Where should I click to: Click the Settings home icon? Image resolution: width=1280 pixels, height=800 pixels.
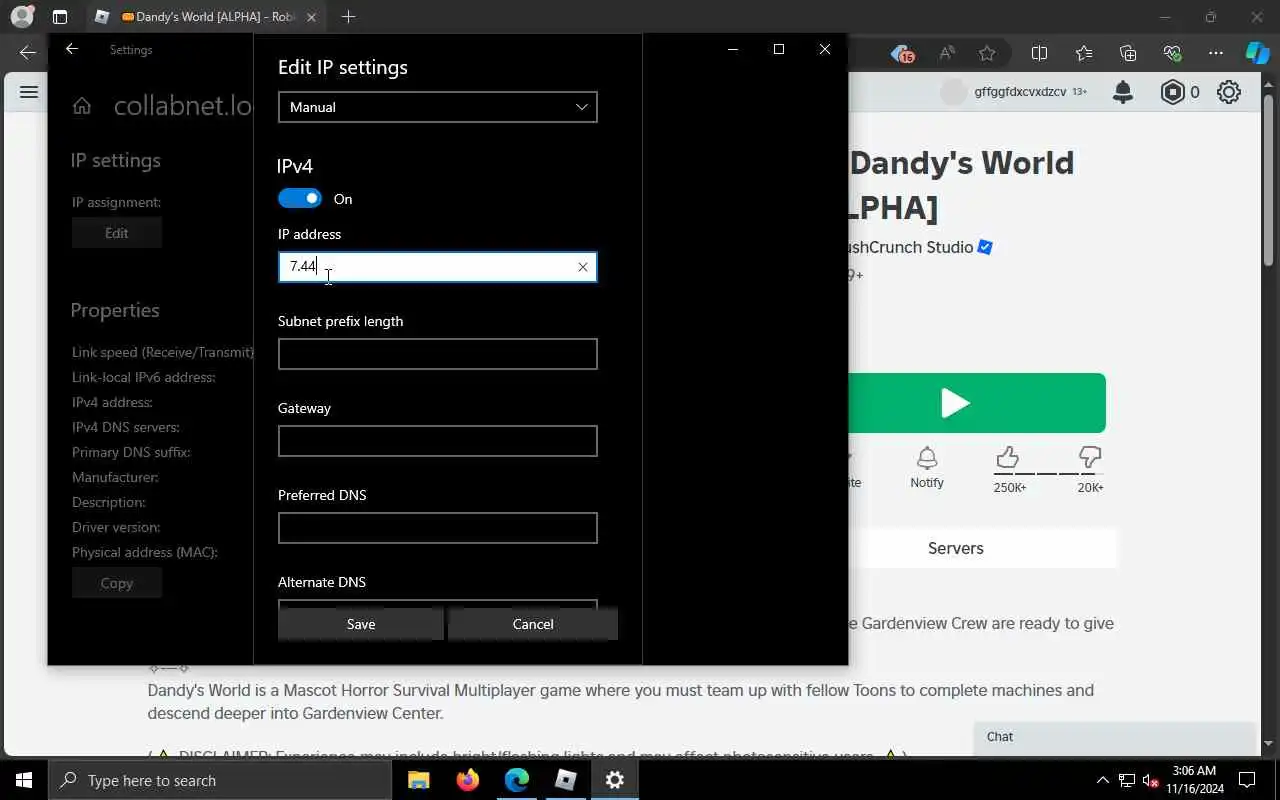(x=82, y=106)
